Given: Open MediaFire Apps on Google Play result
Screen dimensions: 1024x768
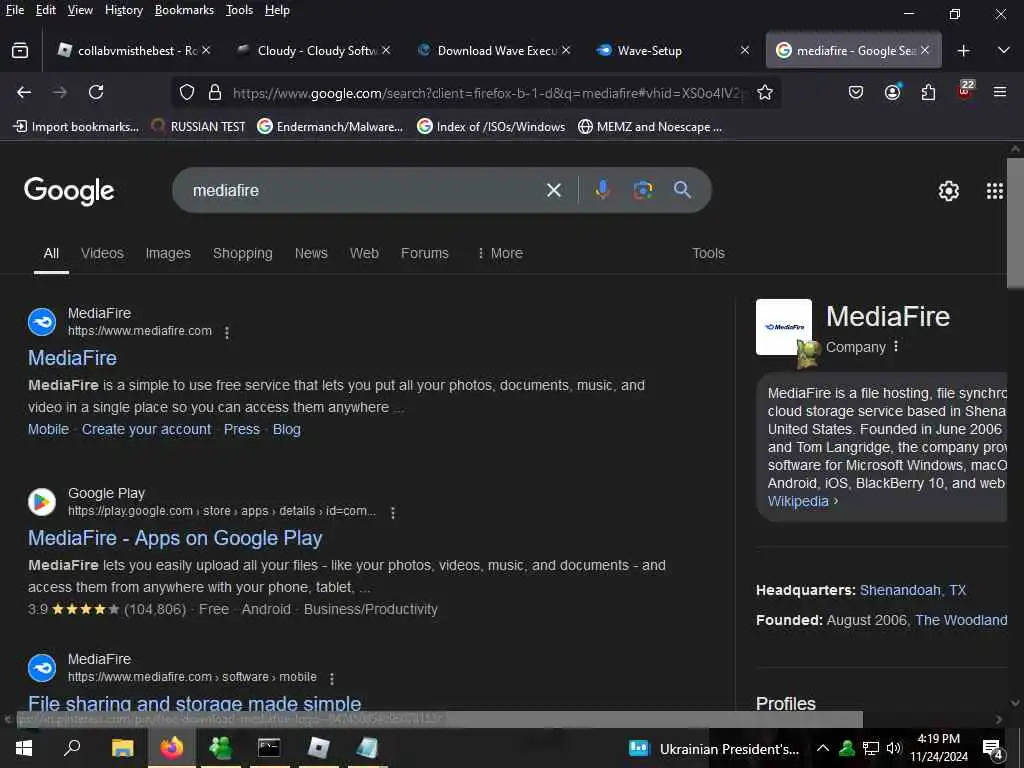Looking at the screenshot, I should coord(175,538).
